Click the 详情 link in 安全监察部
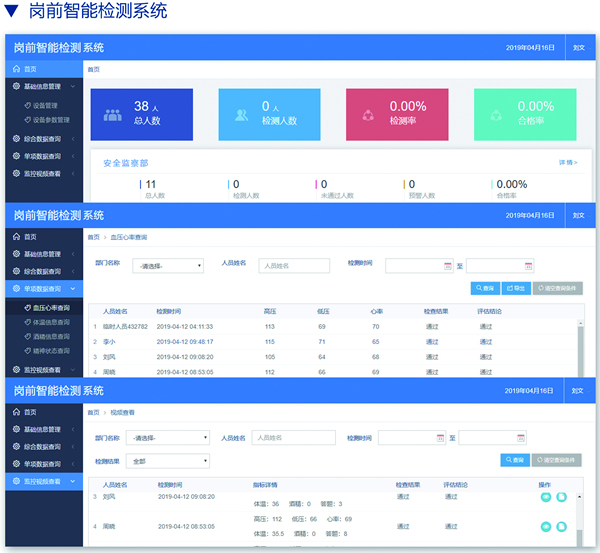 tap(568, 161)
